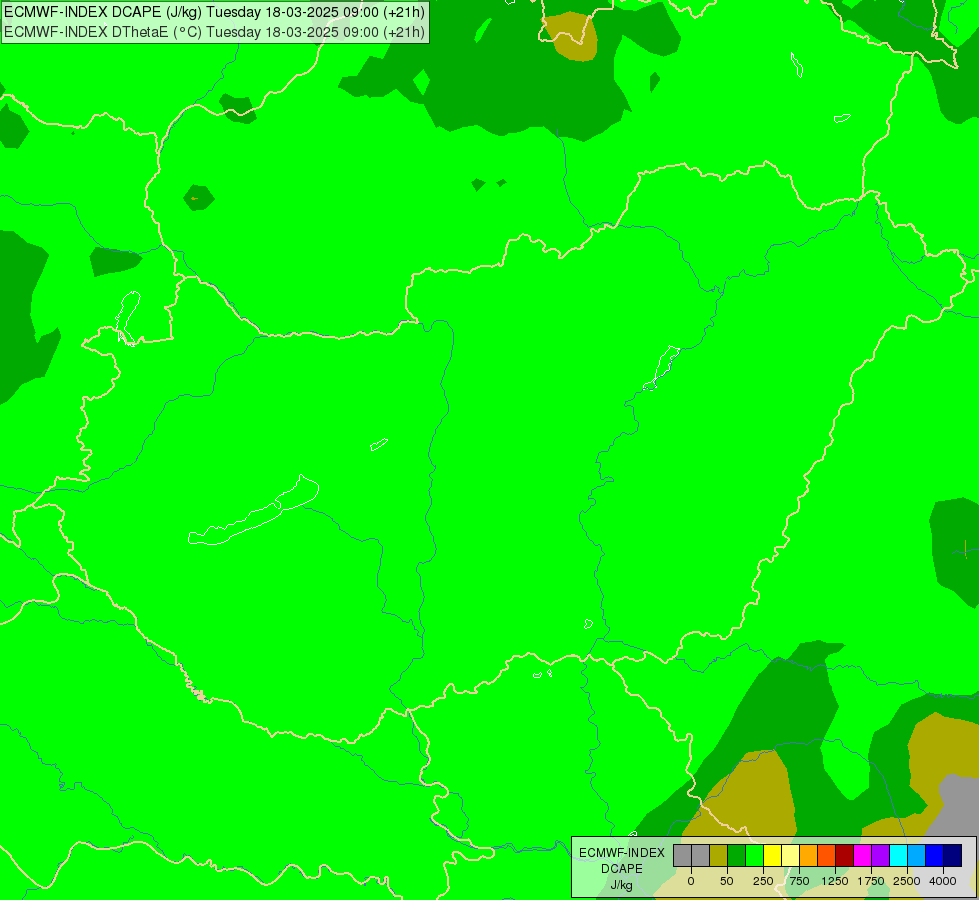The height and width of the screenshot is (900, 979).
Task: Click the "750" legend value label
Action: [x=799, y=881]
